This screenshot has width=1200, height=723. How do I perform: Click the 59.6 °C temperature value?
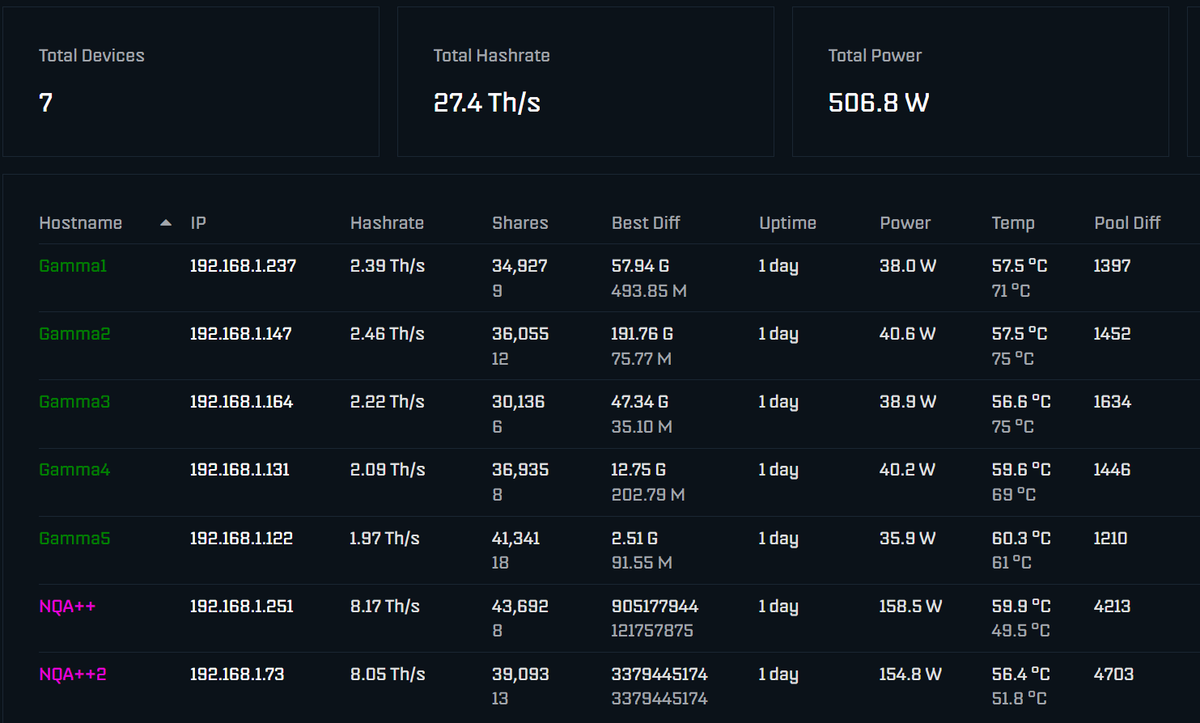click(1021, 470)
